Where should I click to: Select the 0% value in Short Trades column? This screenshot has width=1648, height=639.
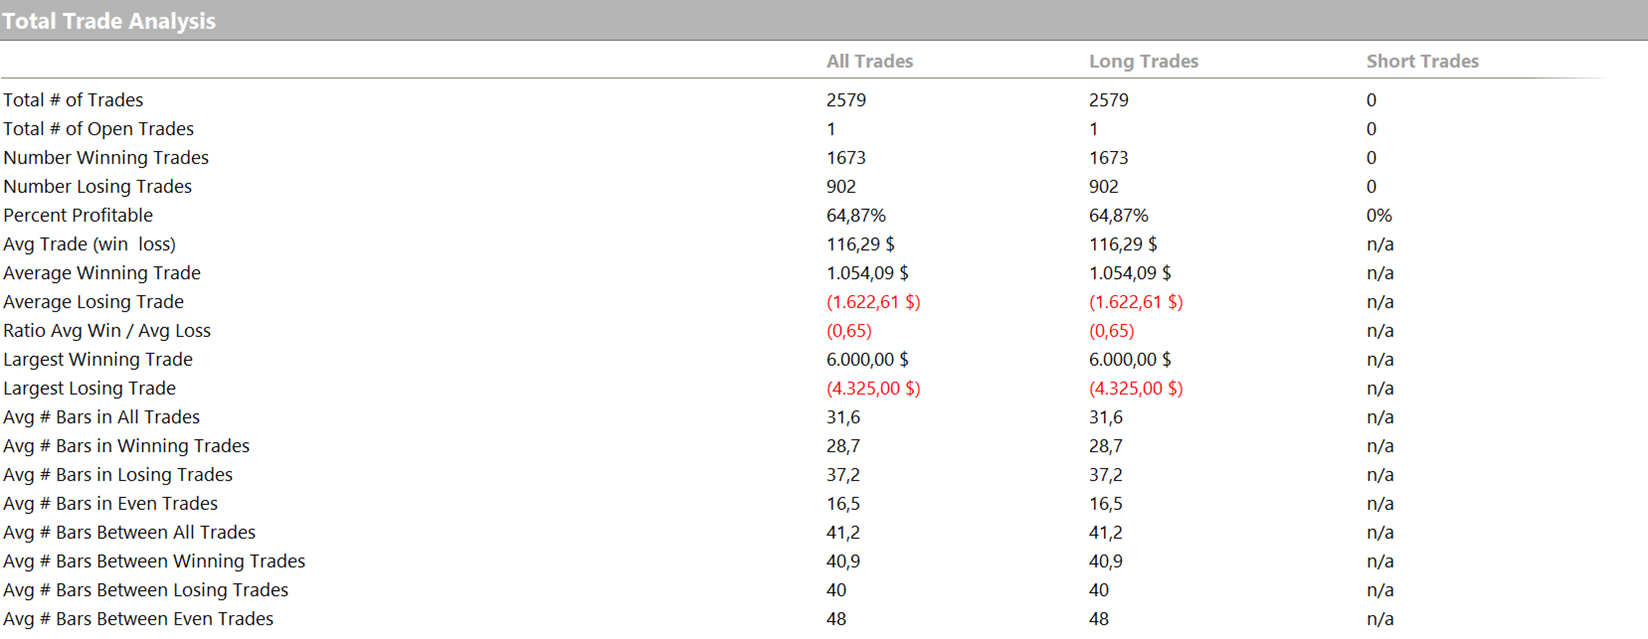[1379, 216]
